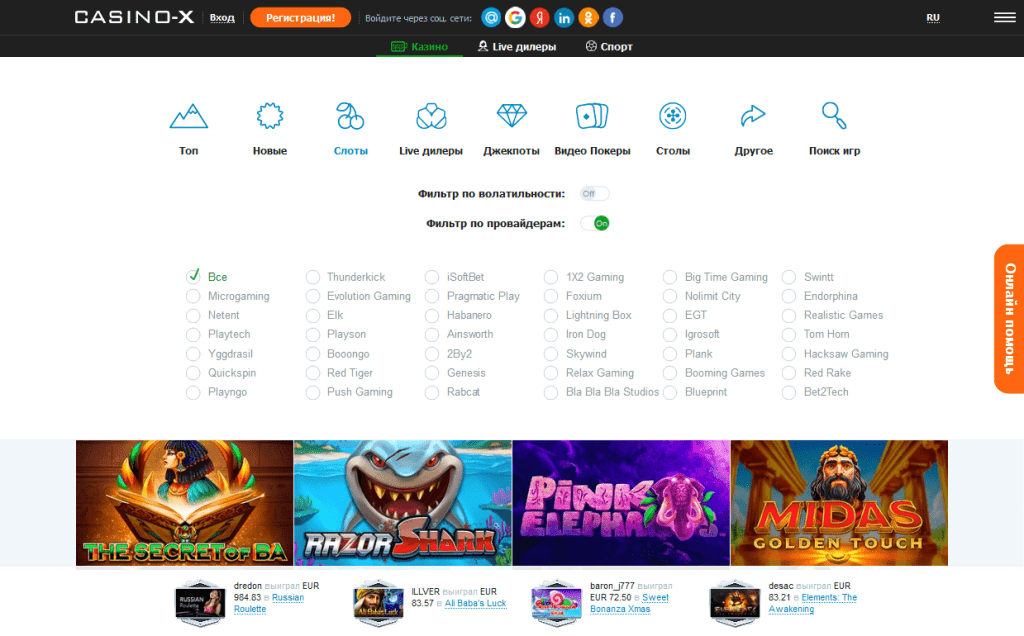Select the Hacksaw Gaming provider filter
This screenshot has width=1024, height=636.
[x=835, y=354]
